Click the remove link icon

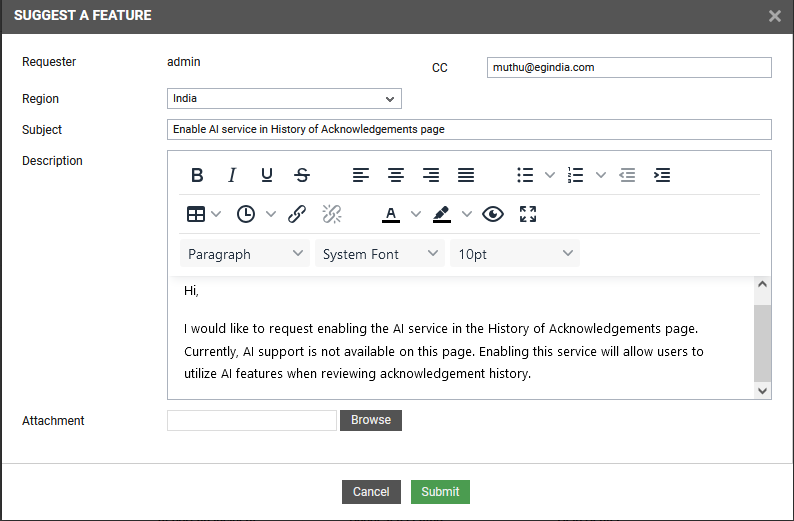click(x=332, y=214)
